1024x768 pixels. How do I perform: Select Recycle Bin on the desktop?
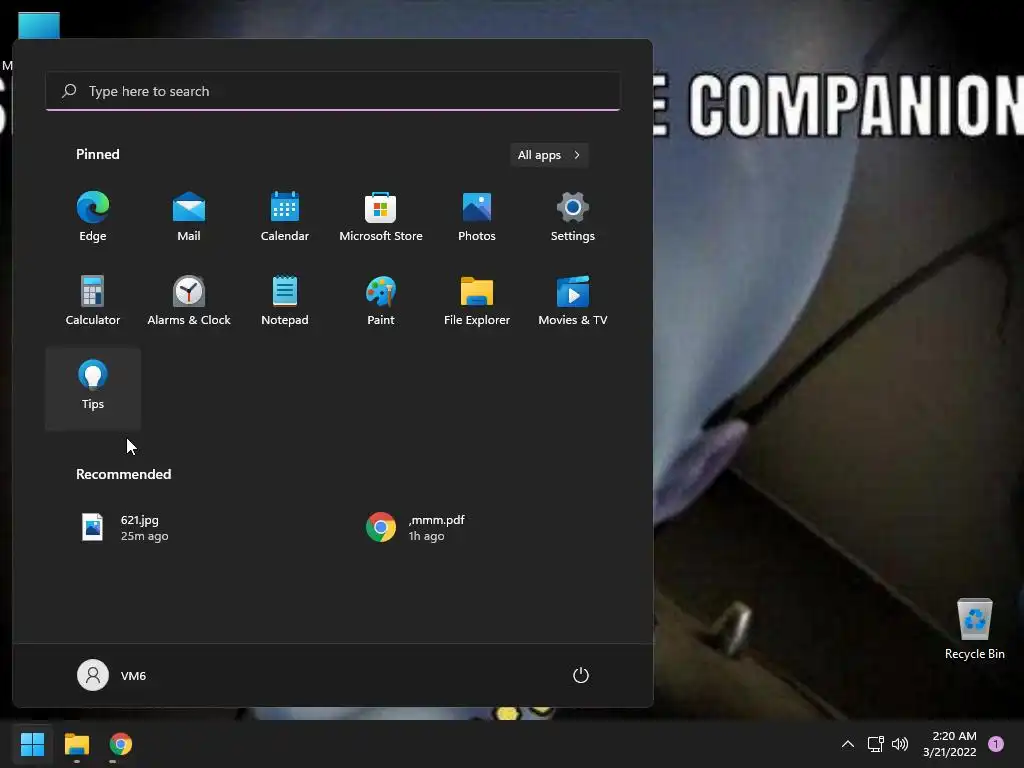974,629
